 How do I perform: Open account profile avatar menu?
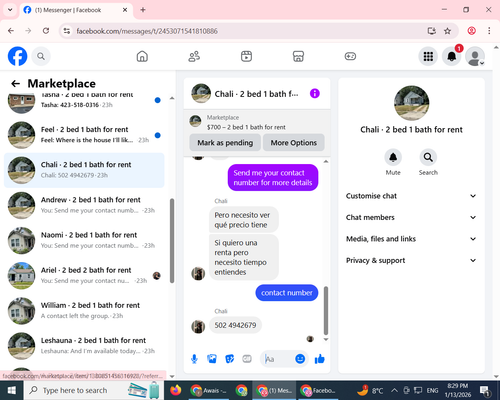pos(475,56)
